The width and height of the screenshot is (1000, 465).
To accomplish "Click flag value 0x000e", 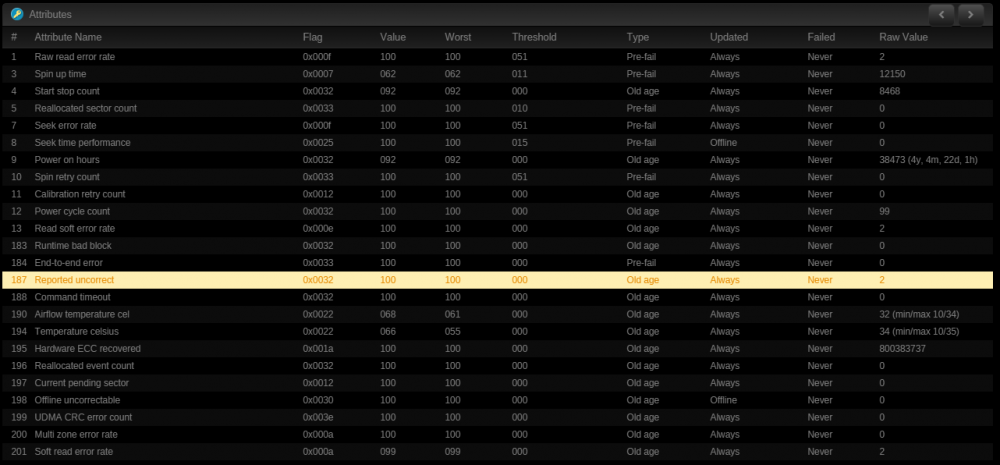I will coord(318,228).
